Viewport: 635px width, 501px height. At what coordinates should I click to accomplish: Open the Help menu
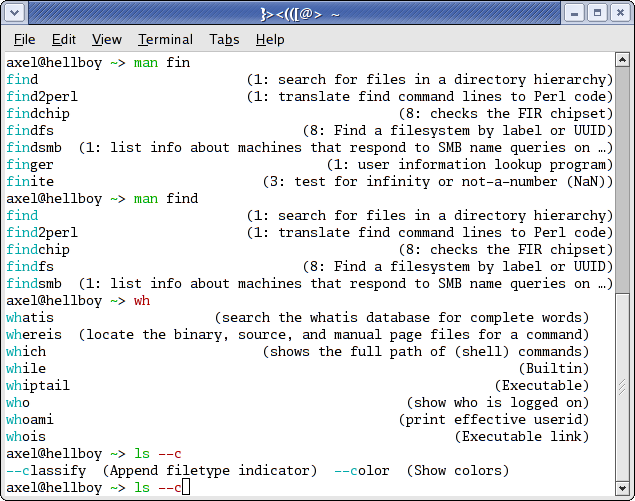270,39
